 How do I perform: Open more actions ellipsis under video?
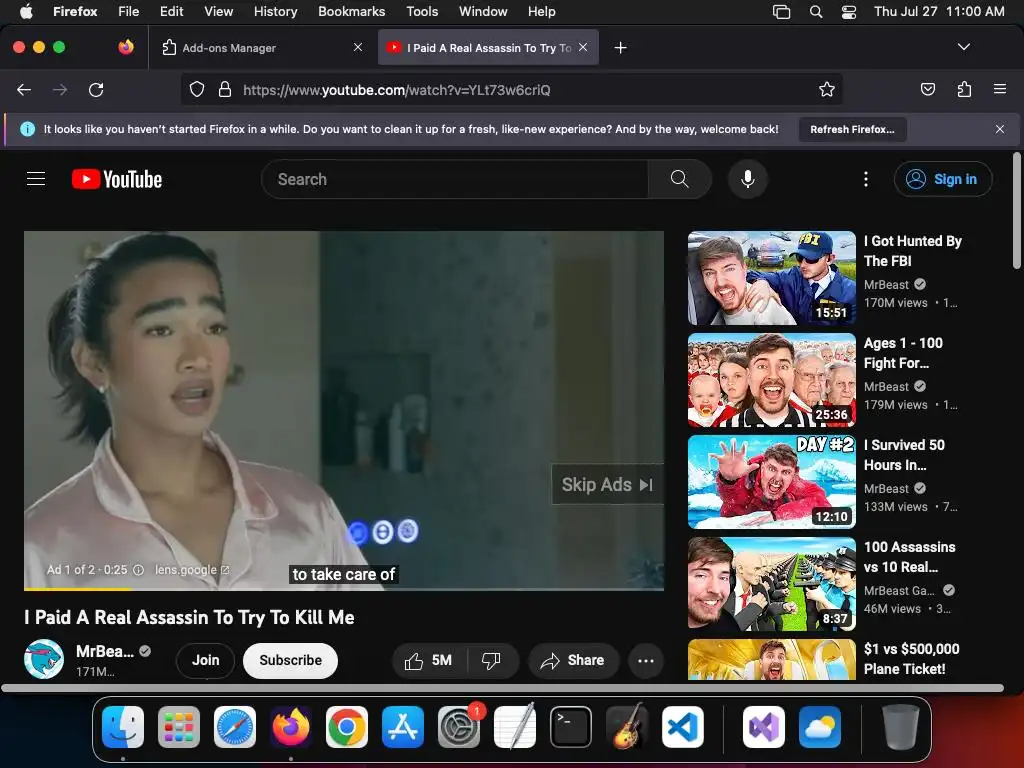646,661
